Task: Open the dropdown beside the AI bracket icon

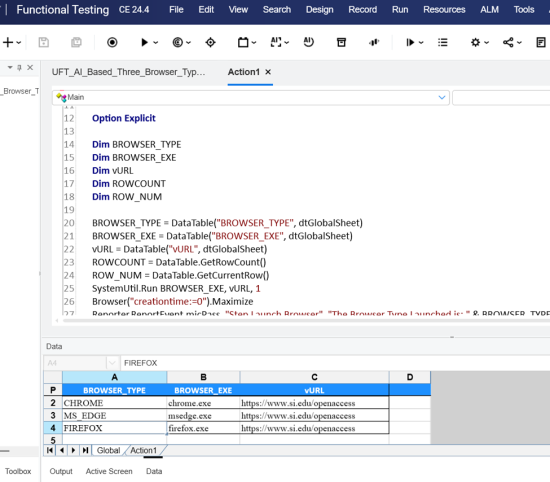Action: tap(287, 43)
